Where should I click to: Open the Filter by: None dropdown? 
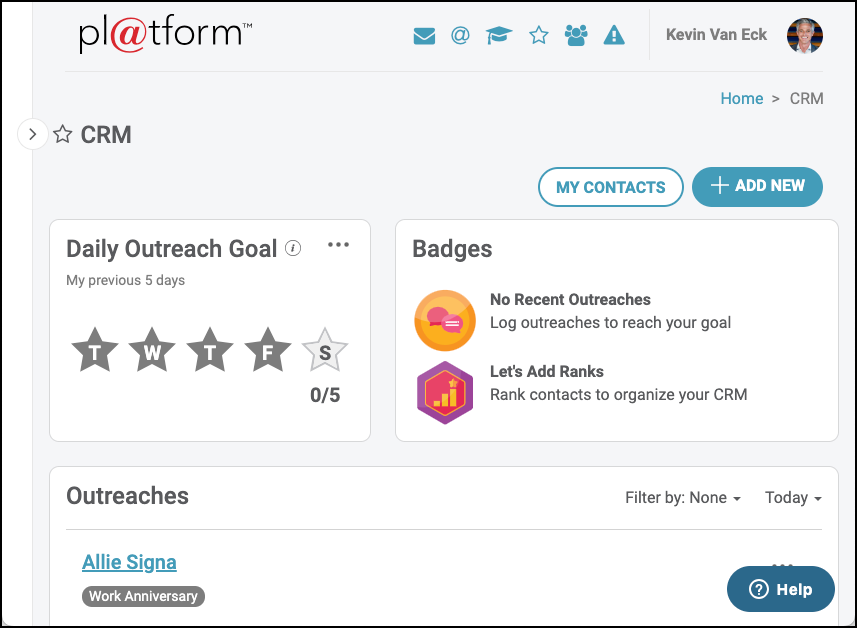pyautogui.click(x=682, y=498)
